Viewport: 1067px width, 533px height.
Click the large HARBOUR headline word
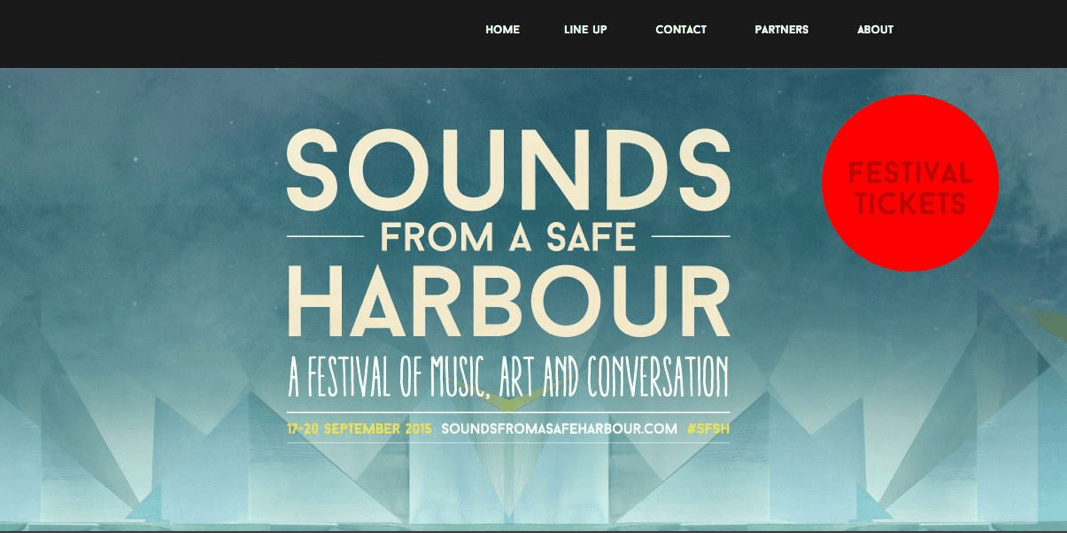pyautogui.click(x=508, y=302)
